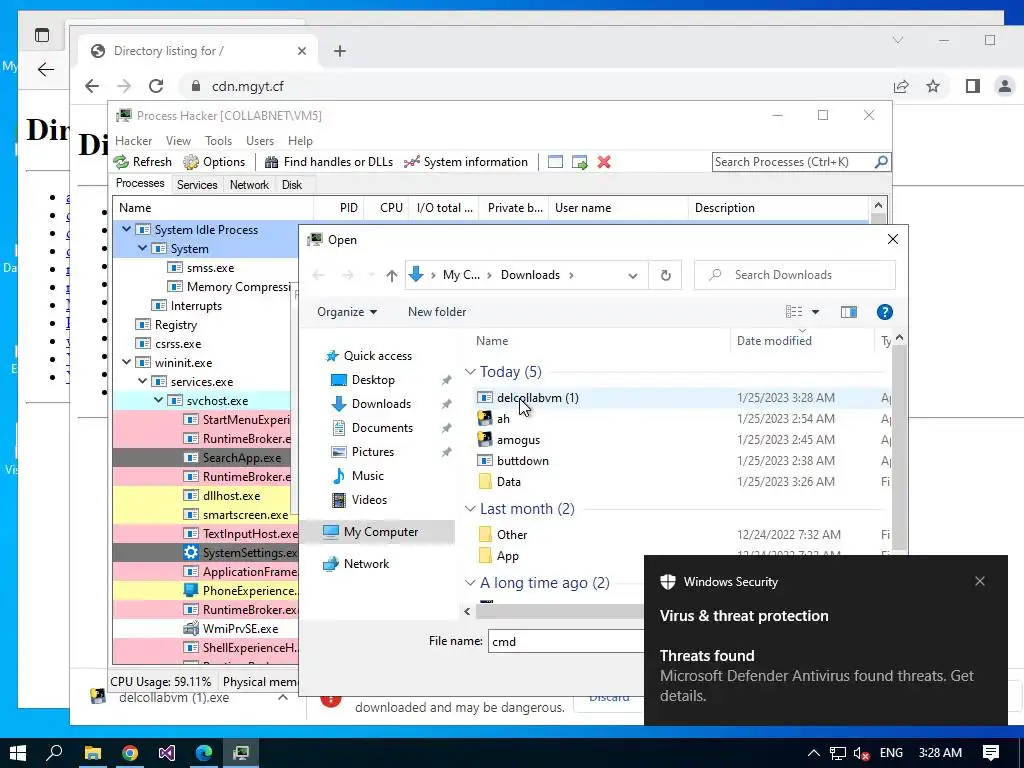This screenshot has height=768, width=1024.
Task: Focus the Search Processes field
Action: (x=793, y=162)
